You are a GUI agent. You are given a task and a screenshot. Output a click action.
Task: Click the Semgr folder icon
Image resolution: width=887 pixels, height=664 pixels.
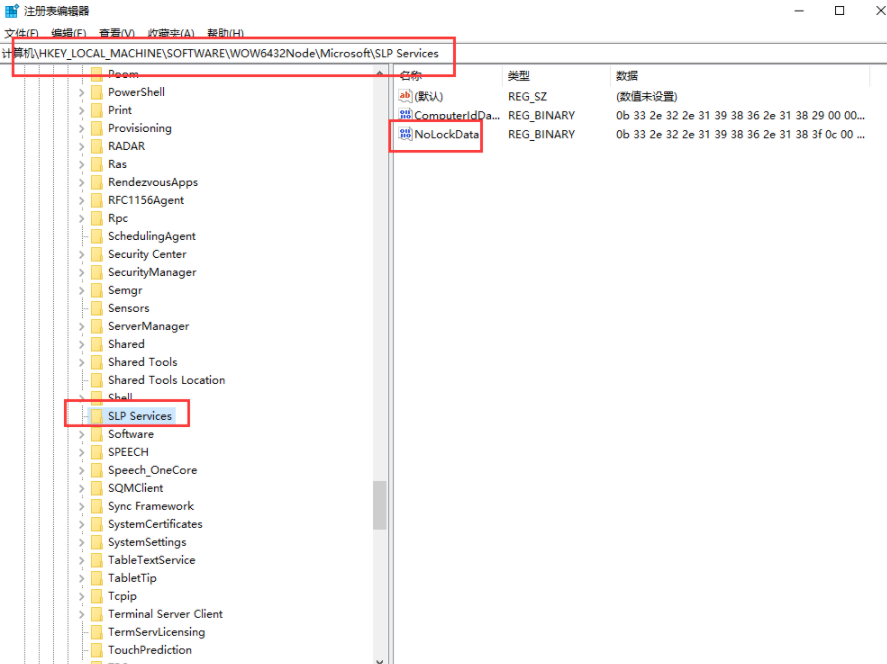pos(97,290)
